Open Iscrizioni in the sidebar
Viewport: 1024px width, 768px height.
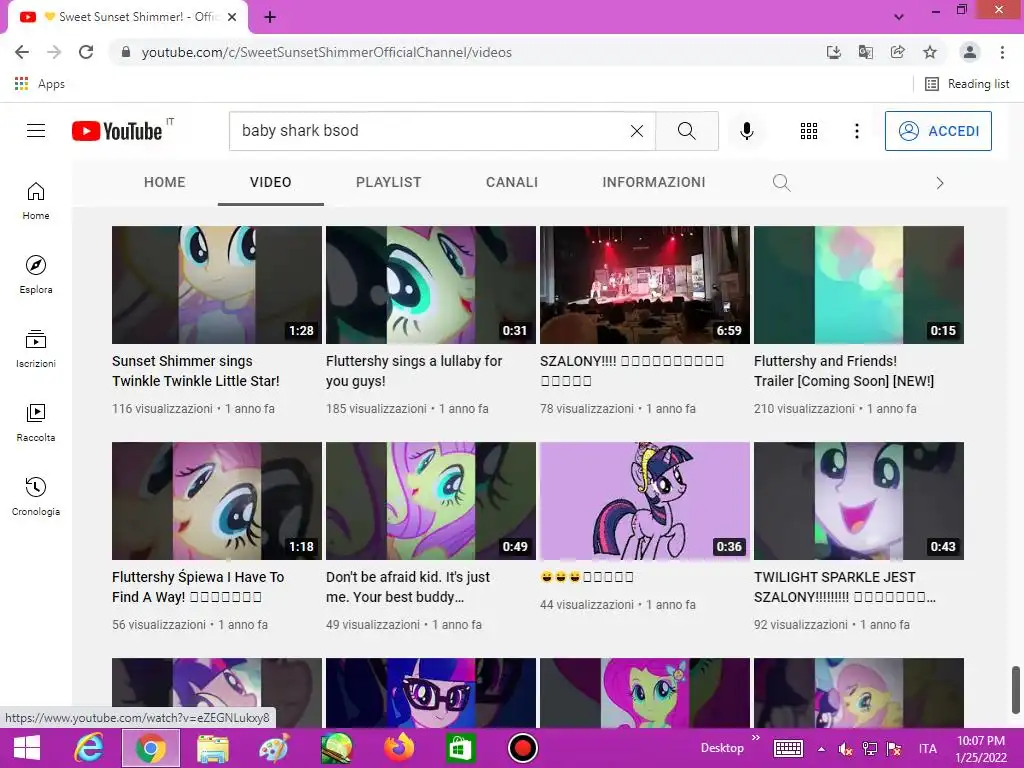[36, 349]
